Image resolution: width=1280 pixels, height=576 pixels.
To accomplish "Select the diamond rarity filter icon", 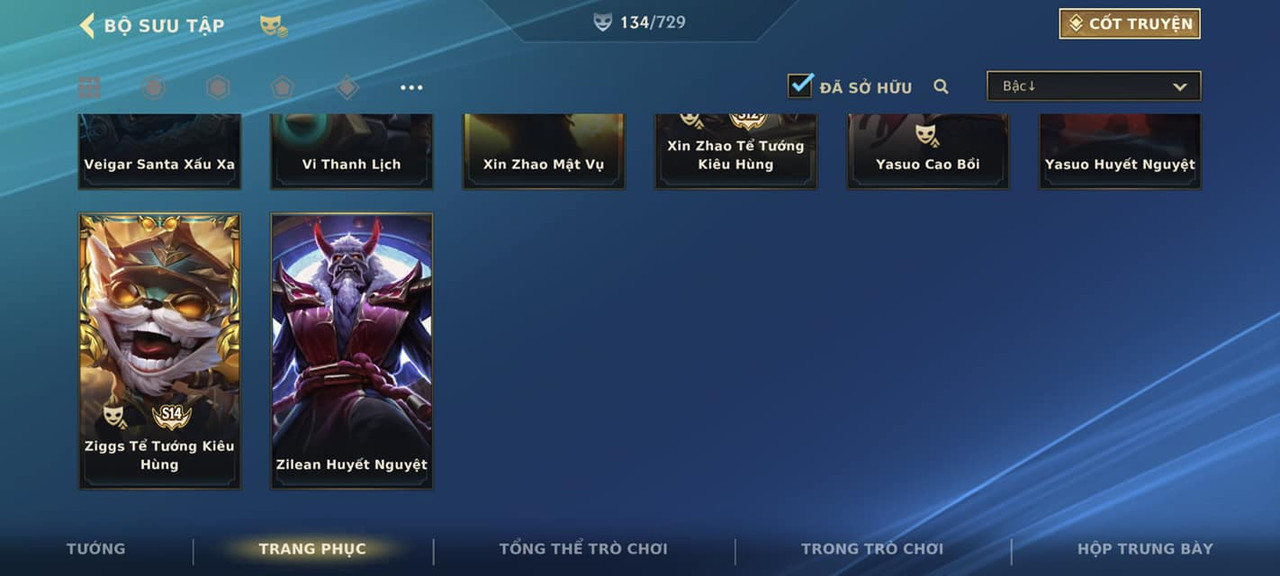I will (347, 88).
